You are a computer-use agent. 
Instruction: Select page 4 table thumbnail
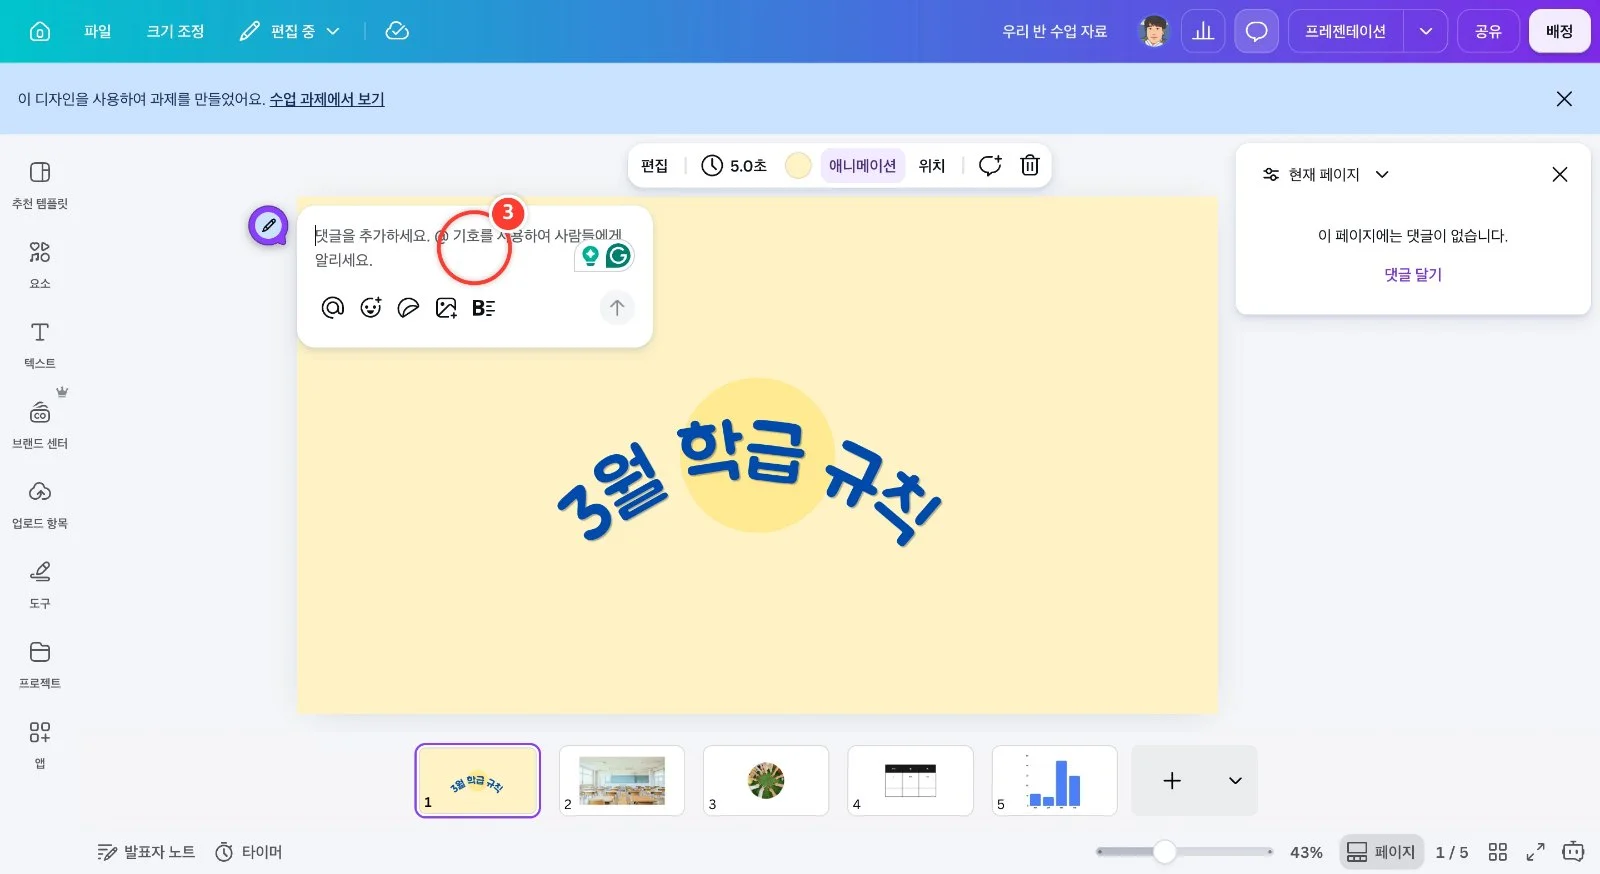pos(910,780)
